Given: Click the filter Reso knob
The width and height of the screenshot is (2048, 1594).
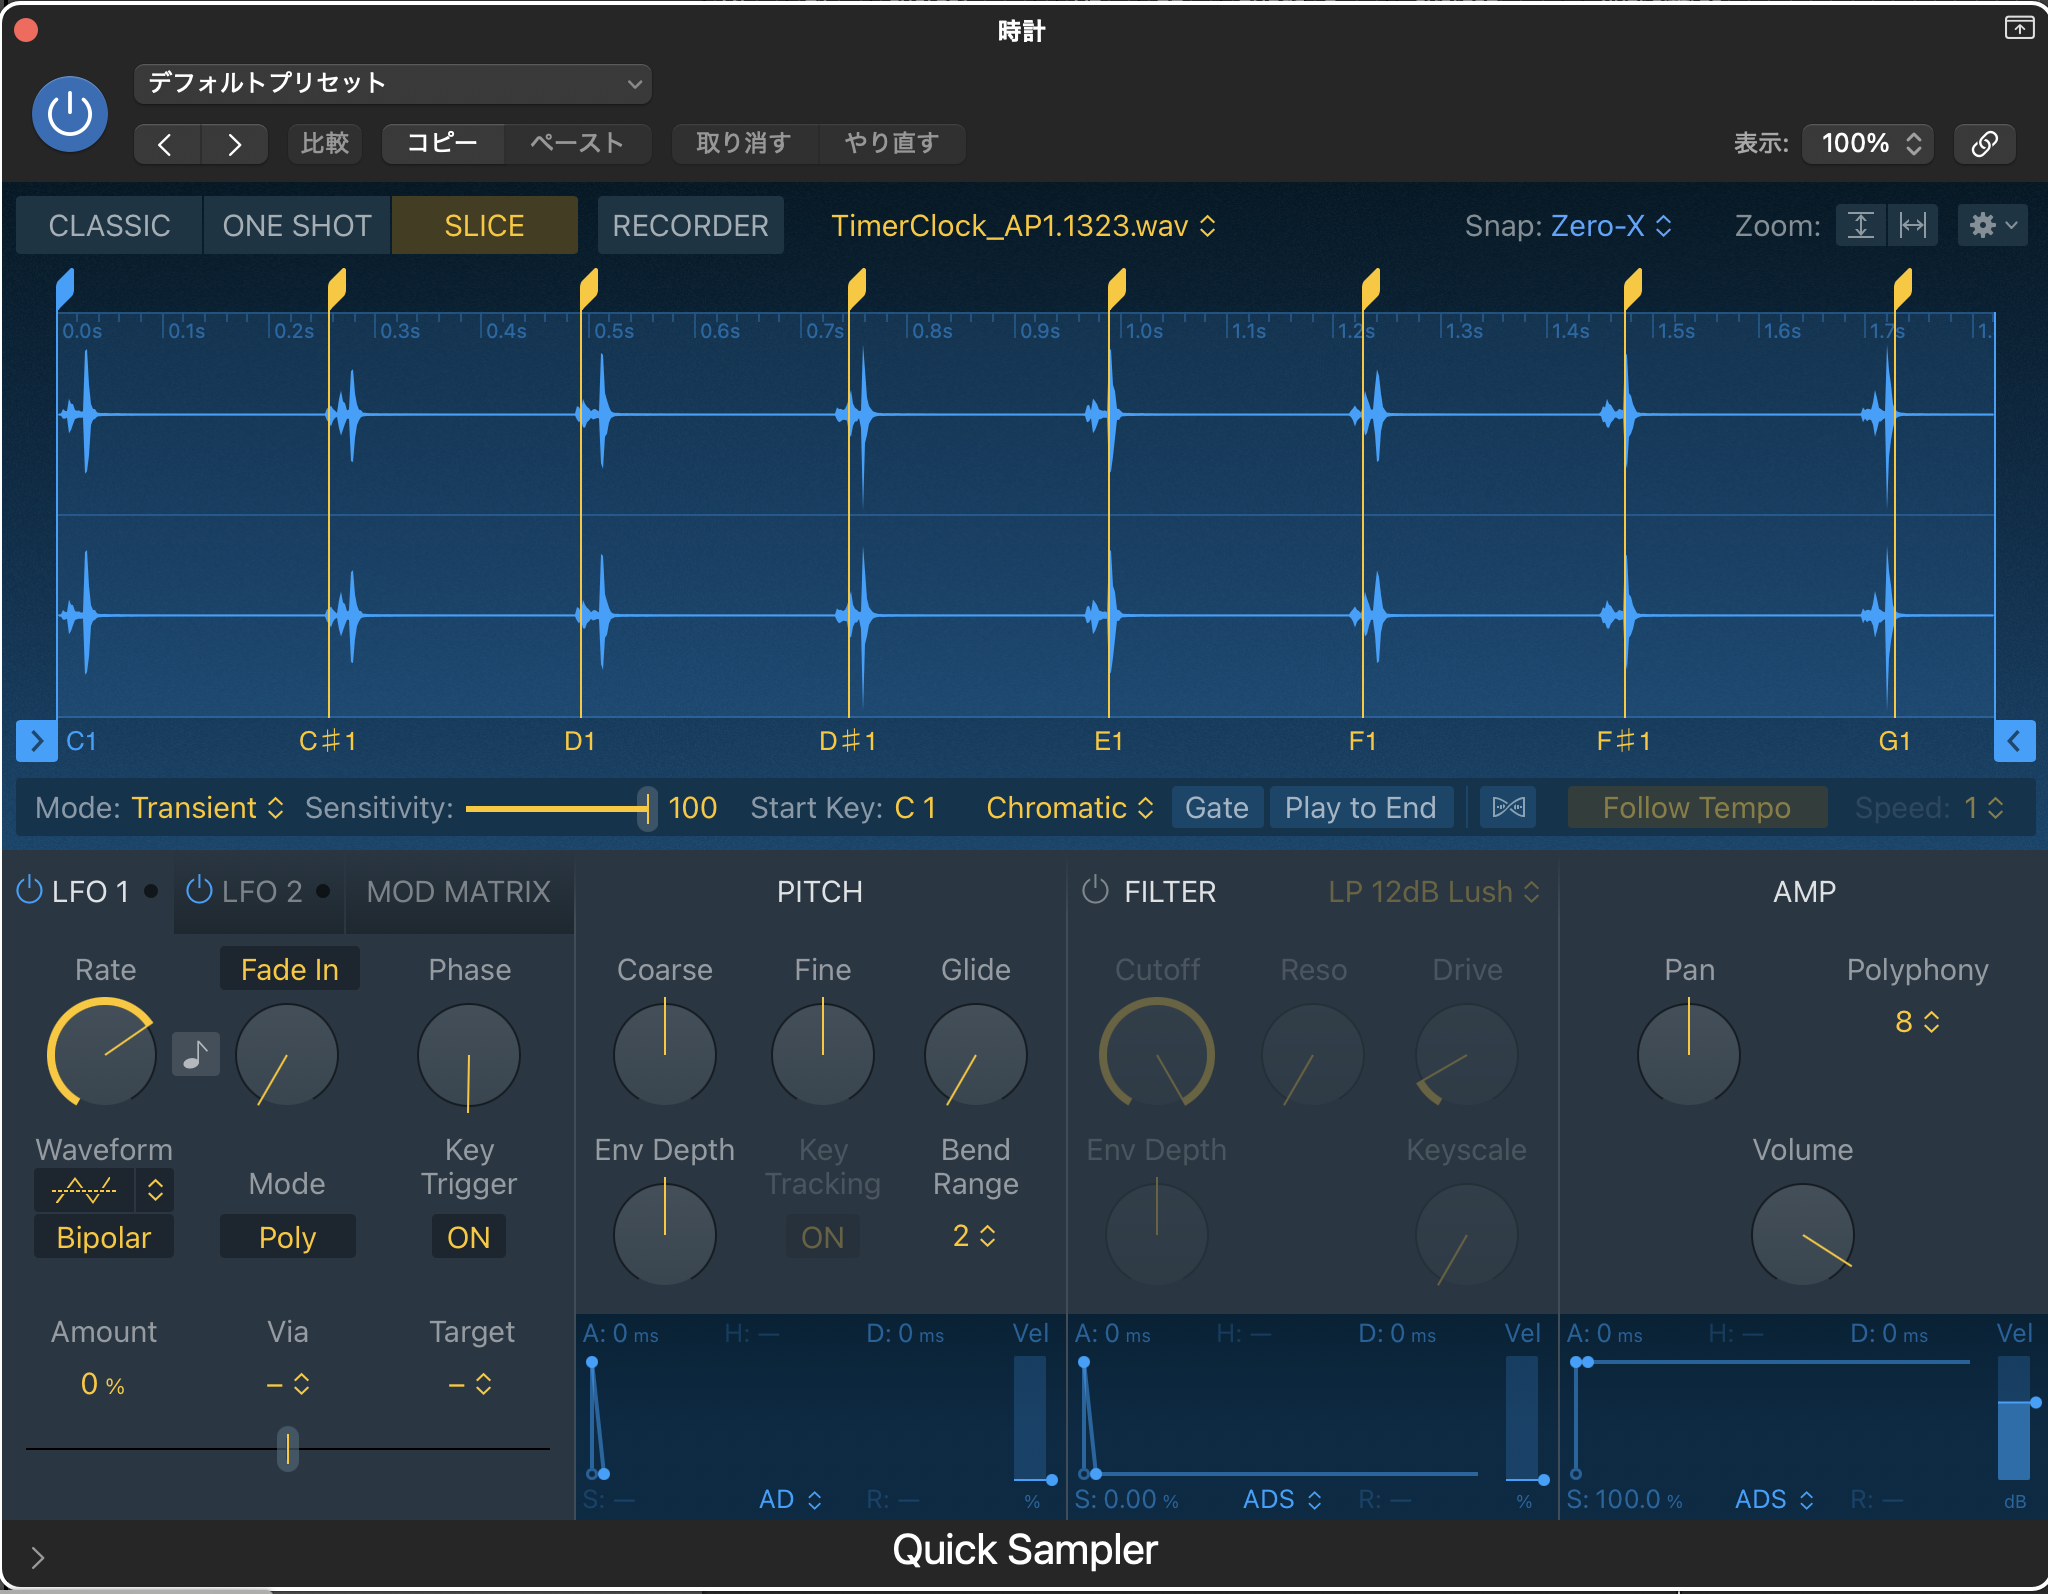Looking at the screenshot, I should click(x=1313, y=1054).
